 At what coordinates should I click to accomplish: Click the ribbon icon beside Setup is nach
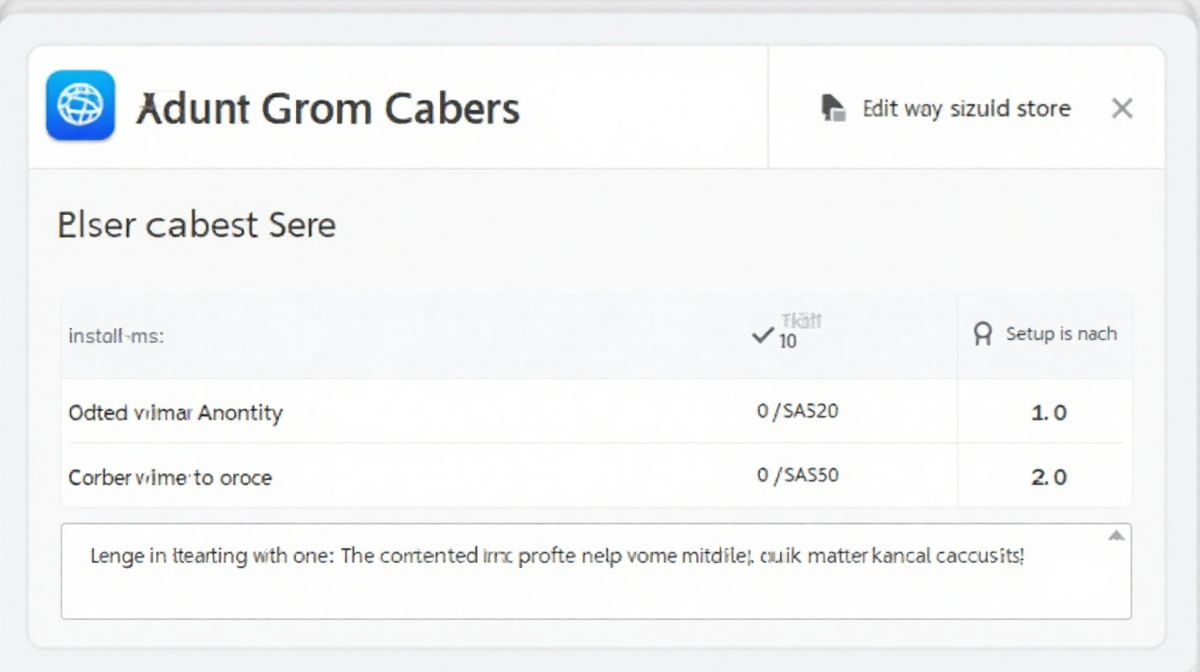982,334
